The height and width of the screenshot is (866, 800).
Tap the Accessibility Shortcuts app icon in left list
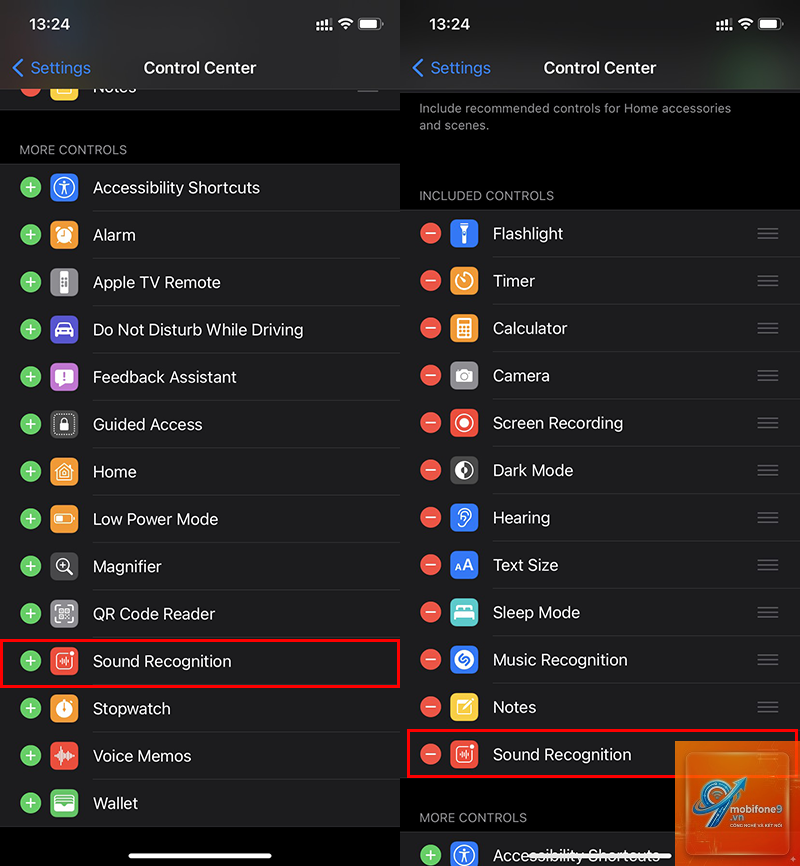click(x=64, y=188)
